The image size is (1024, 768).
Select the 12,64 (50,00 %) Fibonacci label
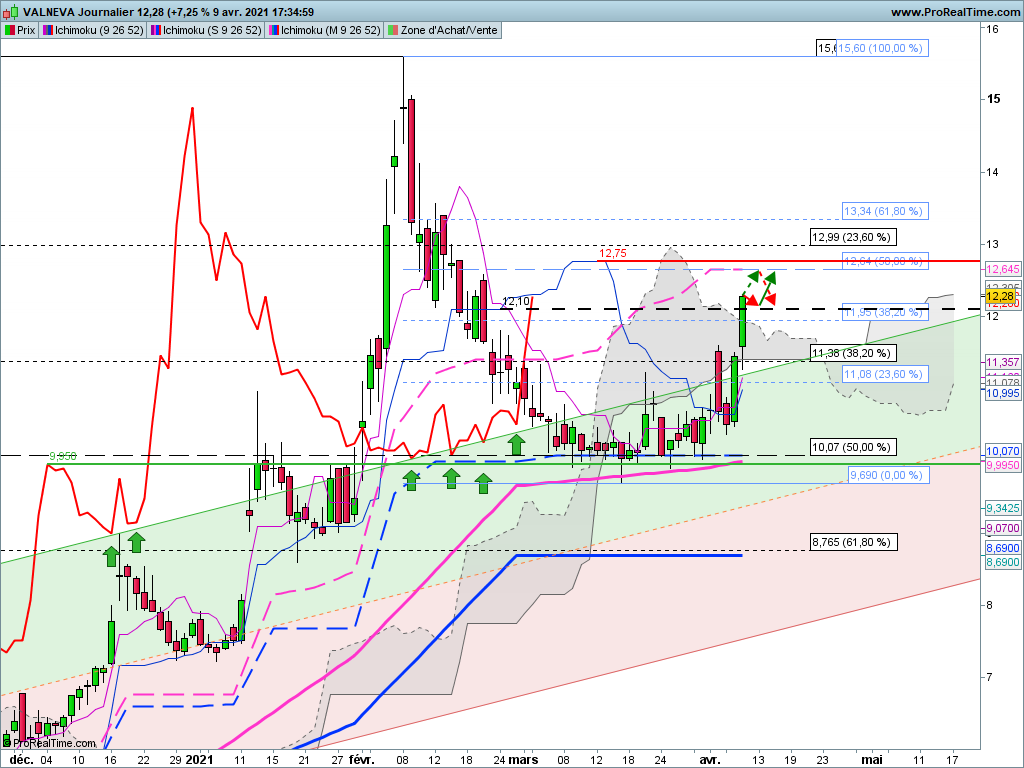pos(884,261)
